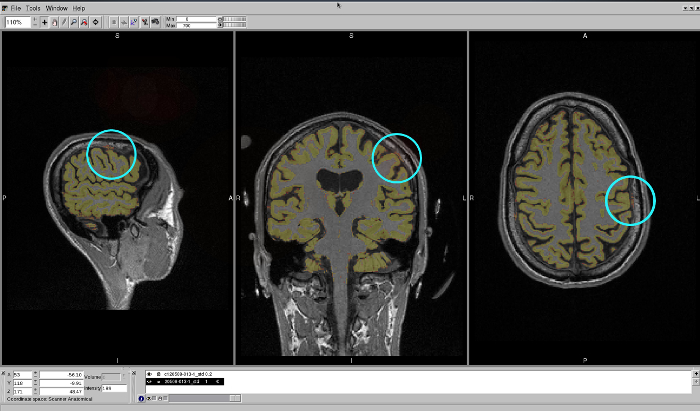The width and height of the screenshot is (700, 411).
Task: Click the application icon left of File
Action: click(4, 8)
